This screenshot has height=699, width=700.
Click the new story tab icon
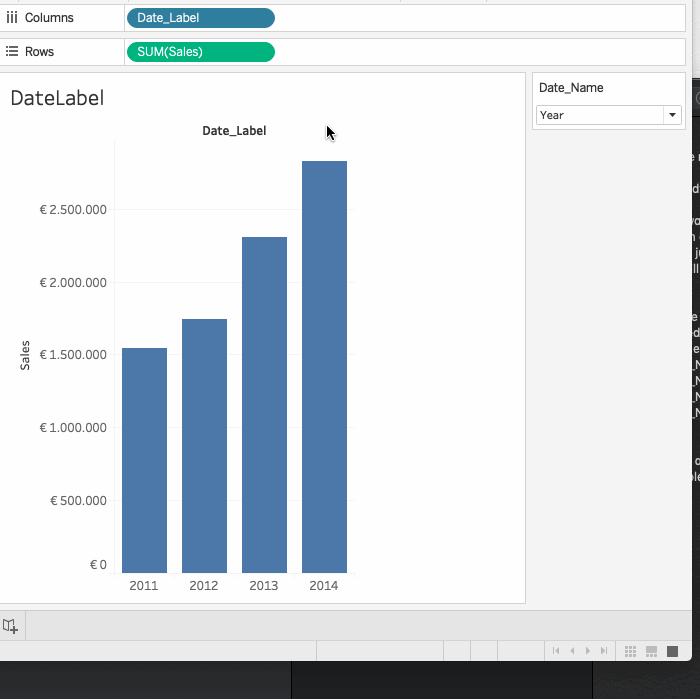pos(10,626)
